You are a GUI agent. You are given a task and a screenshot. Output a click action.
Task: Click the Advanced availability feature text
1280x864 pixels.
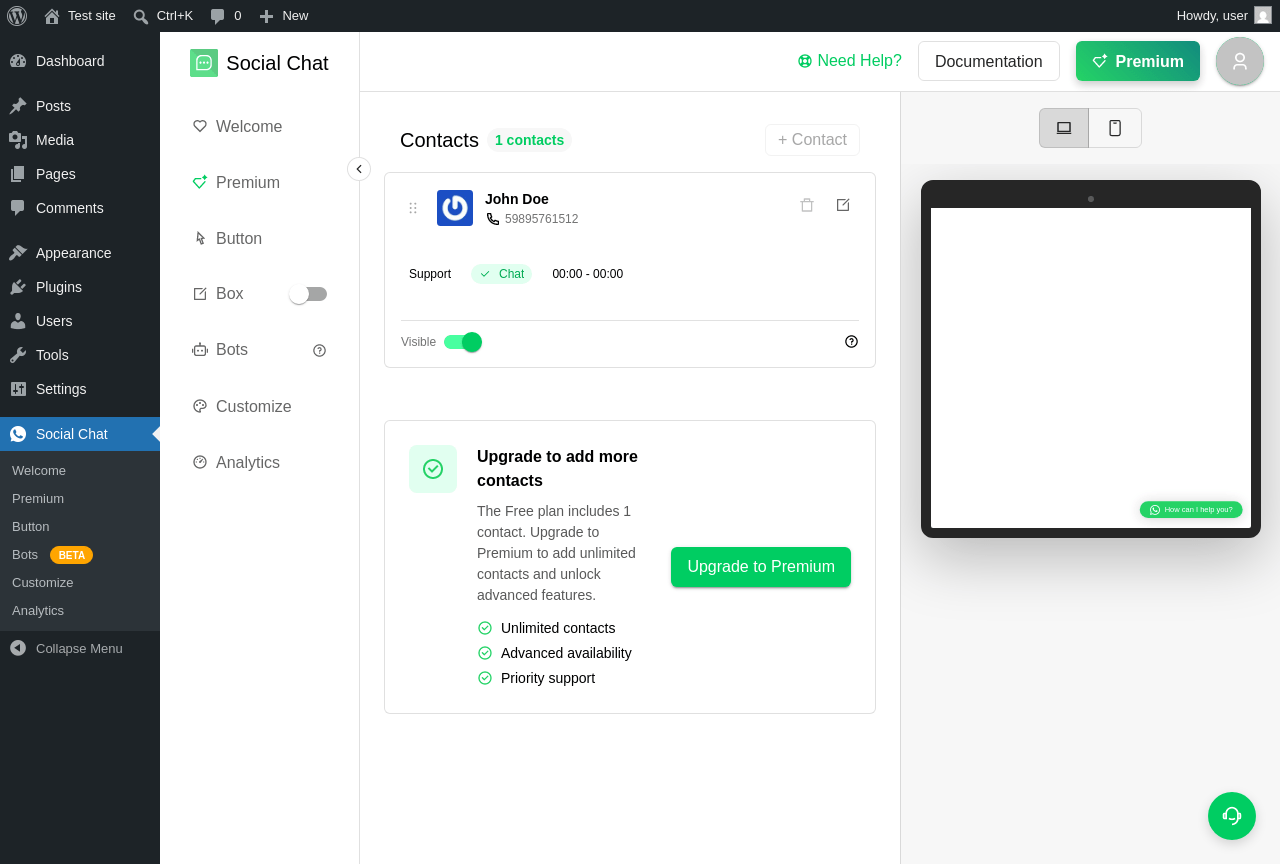tap(566, 653)
